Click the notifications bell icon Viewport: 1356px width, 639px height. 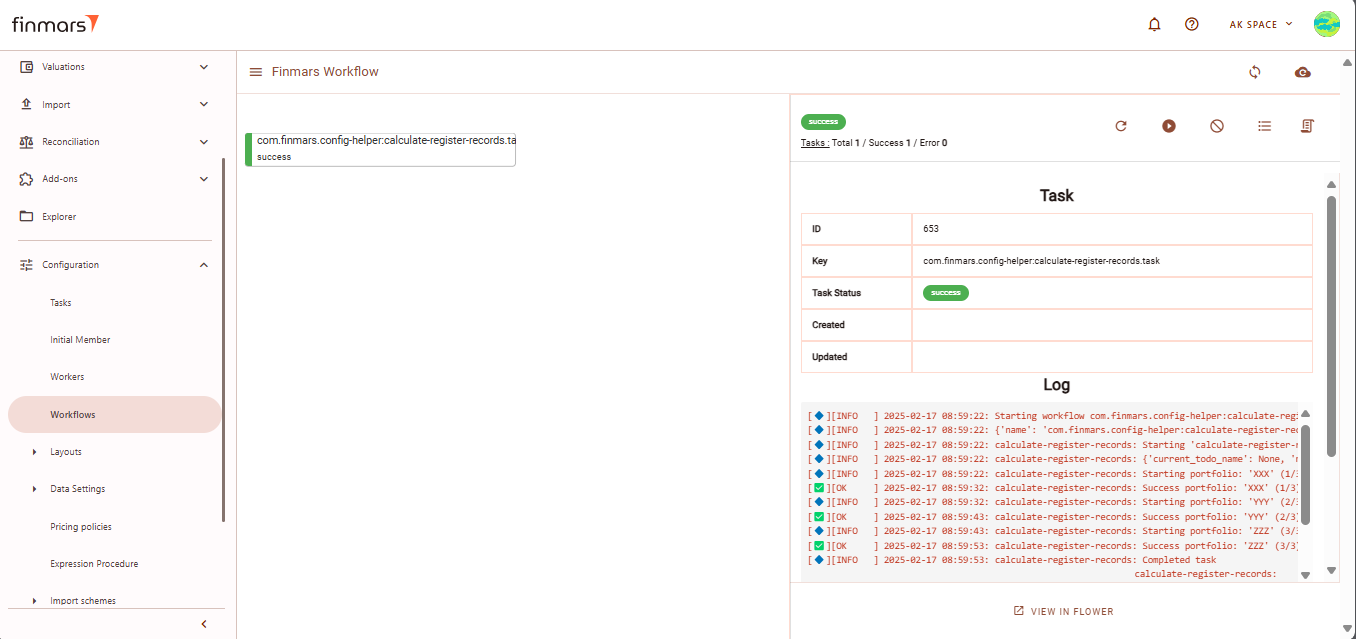pos(1154,25)
